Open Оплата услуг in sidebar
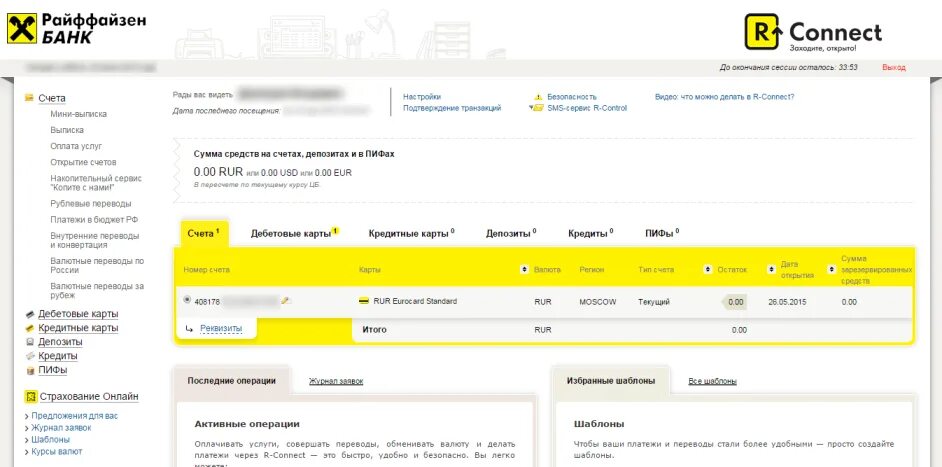Viewport: 942px width, 467px height. tap(76, 146)
